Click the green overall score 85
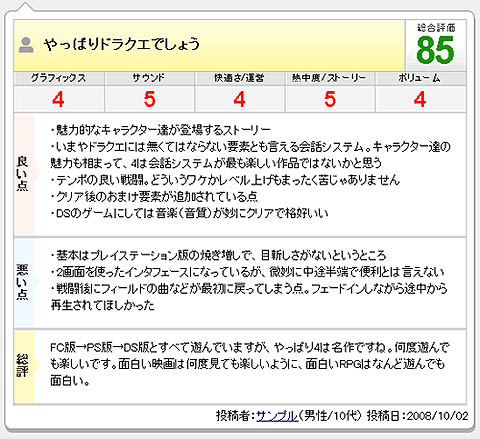 (x=435, y=50)
